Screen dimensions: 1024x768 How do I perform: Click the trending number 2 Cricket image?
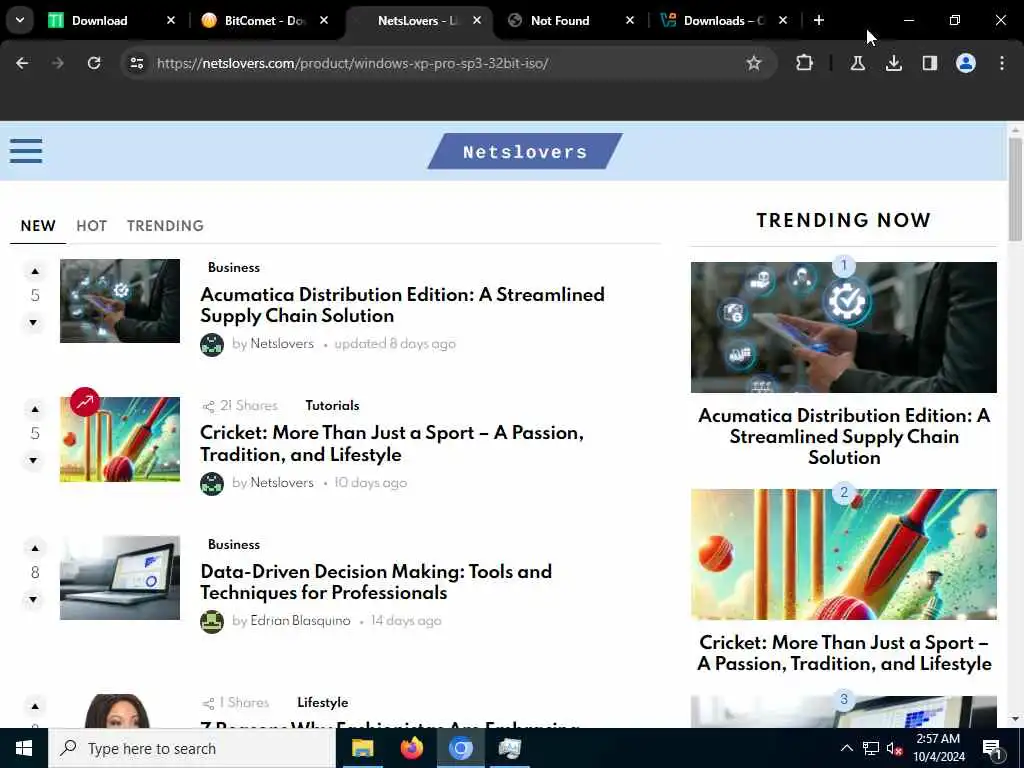(844, 554)
